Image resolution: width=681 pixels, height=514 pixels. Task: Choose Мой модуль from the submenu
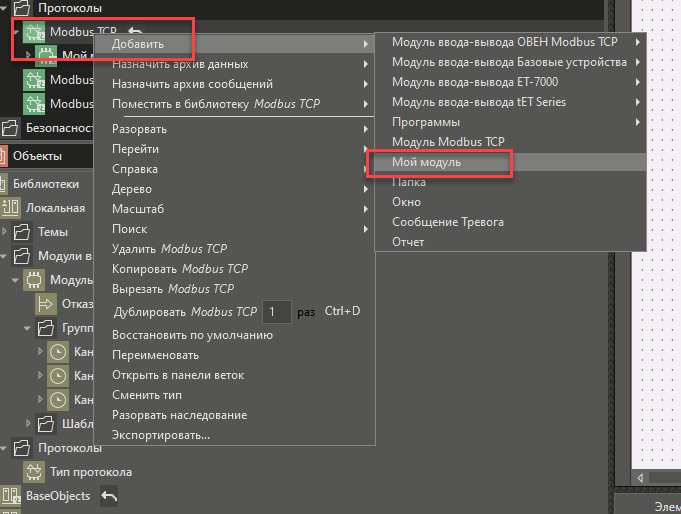426,162
